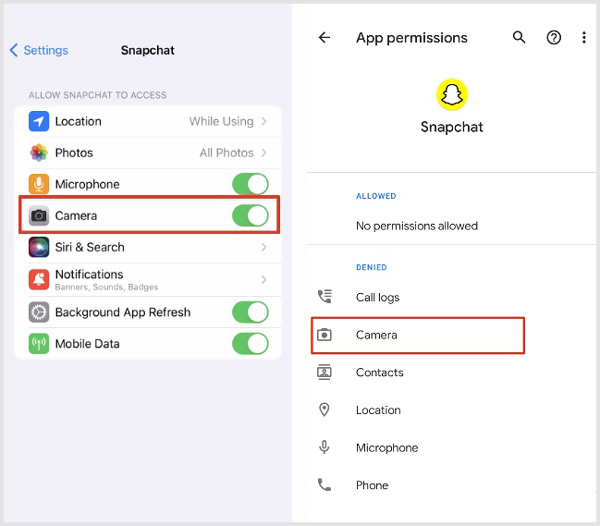Image resolution: width=600 pixels, height=526 pixels.
Task: Tap the Microphone icon under Denied
Action: pos(324,447)
